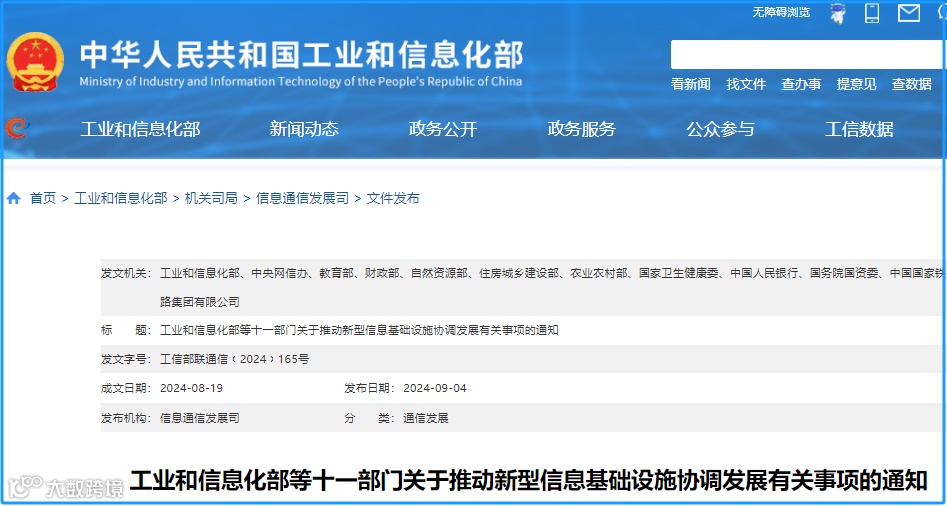Click the national emblem logo

coord(35,62)
